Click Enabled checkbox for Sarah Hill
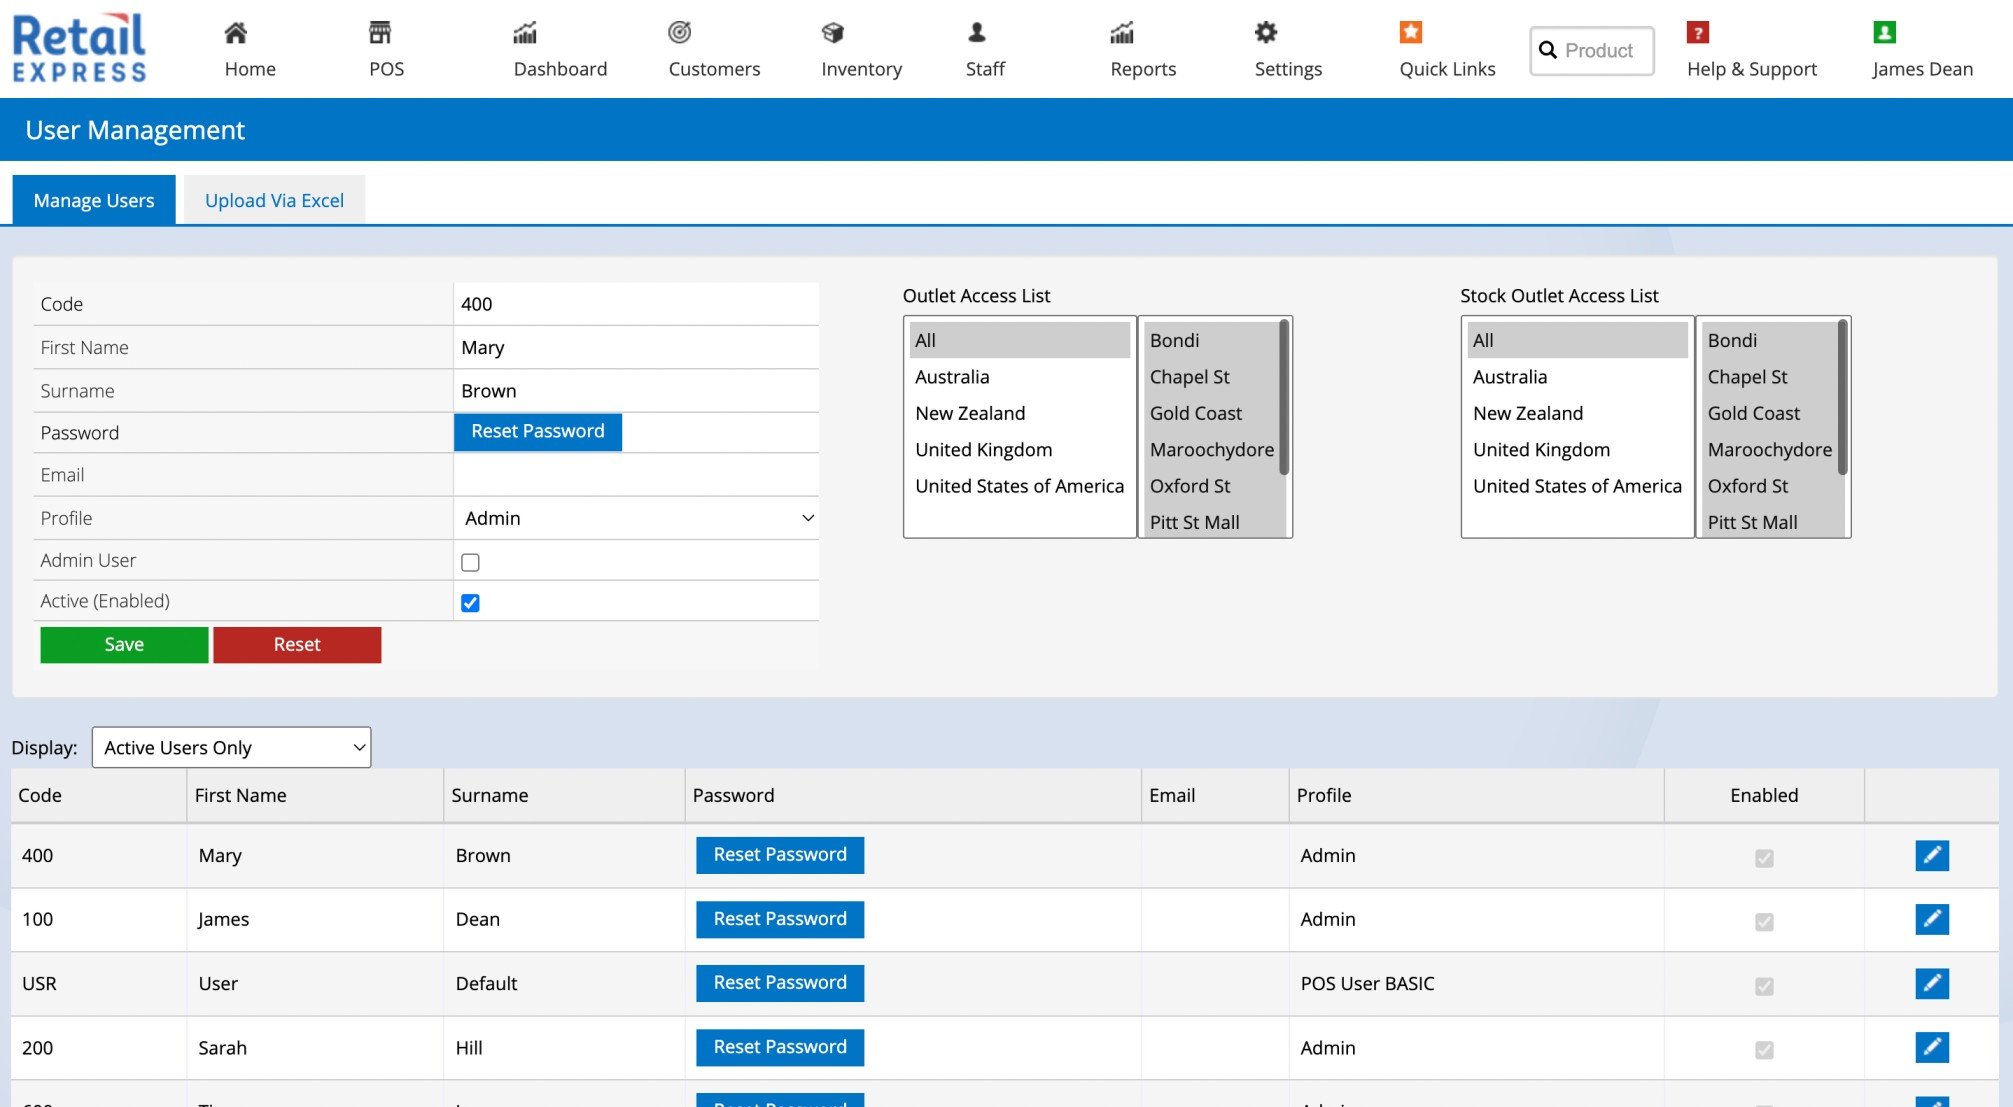Image resolution: width=2013 pixels, height=1107 pixels. (x=1764, y=1050)
